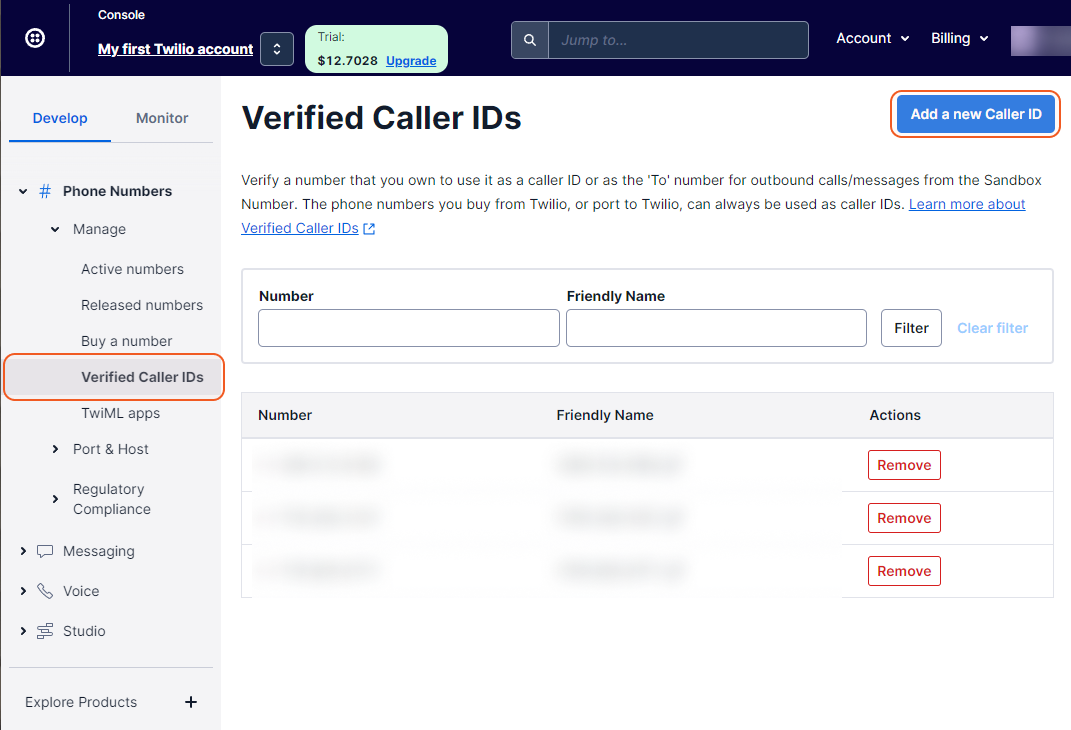1071x730 pixels.
Task: Open Active numbers in the sidebar
Action: point(132,269)
